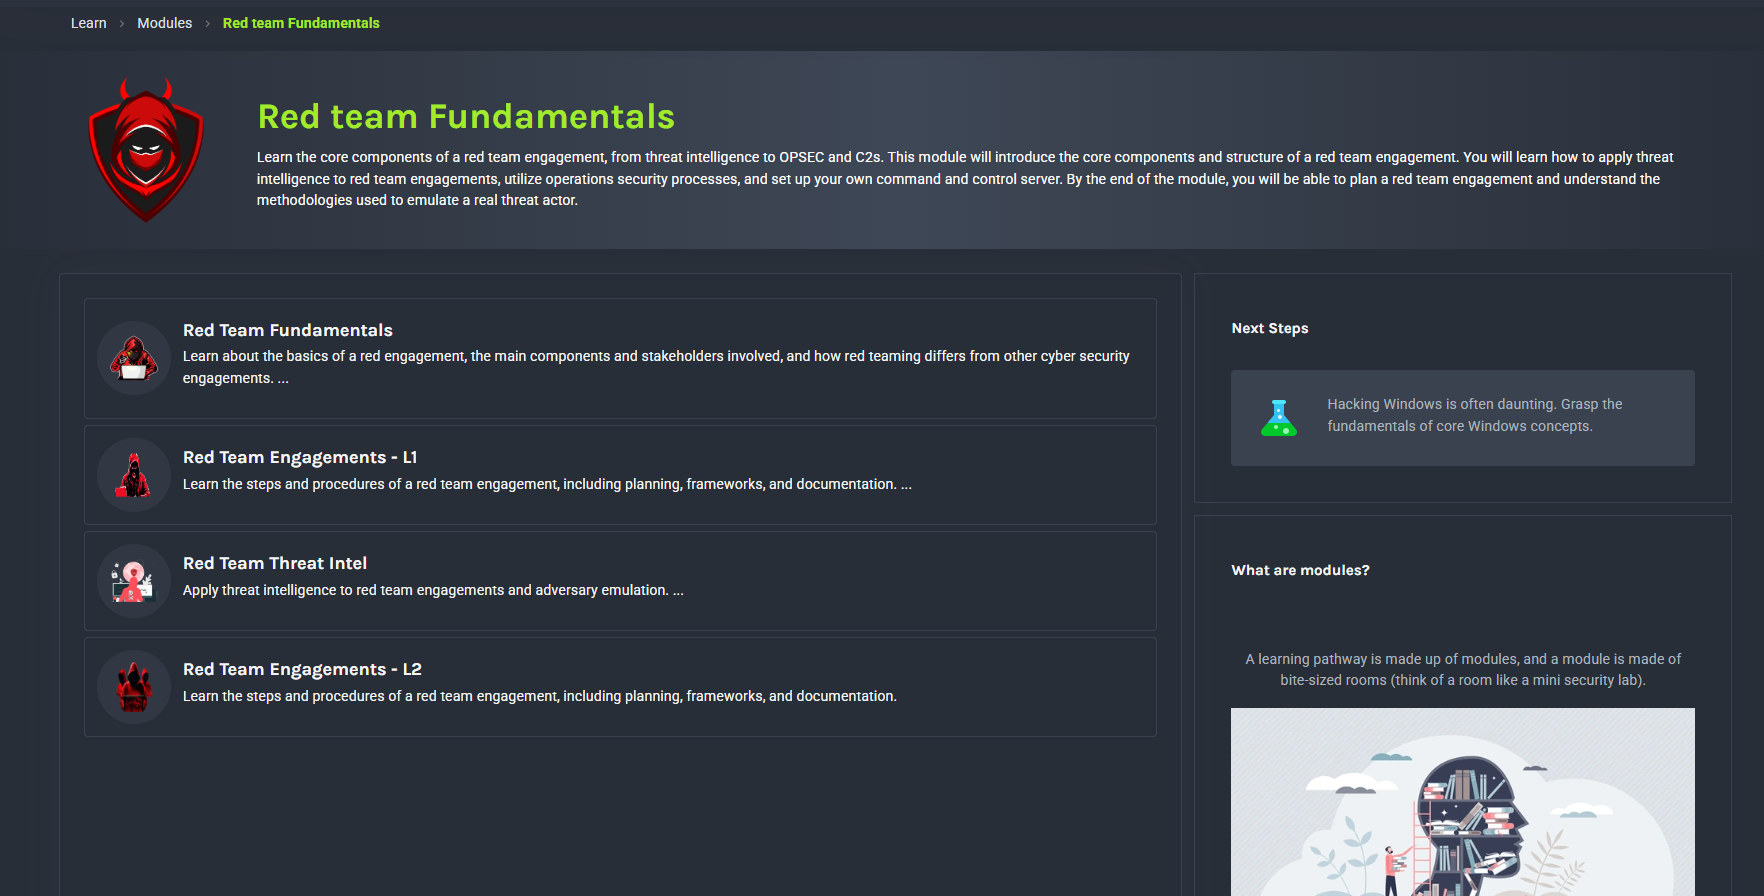Click the green flask icon in Next Steps
Viewport: 1764px width, 896px height.
tap(1279, 418)
